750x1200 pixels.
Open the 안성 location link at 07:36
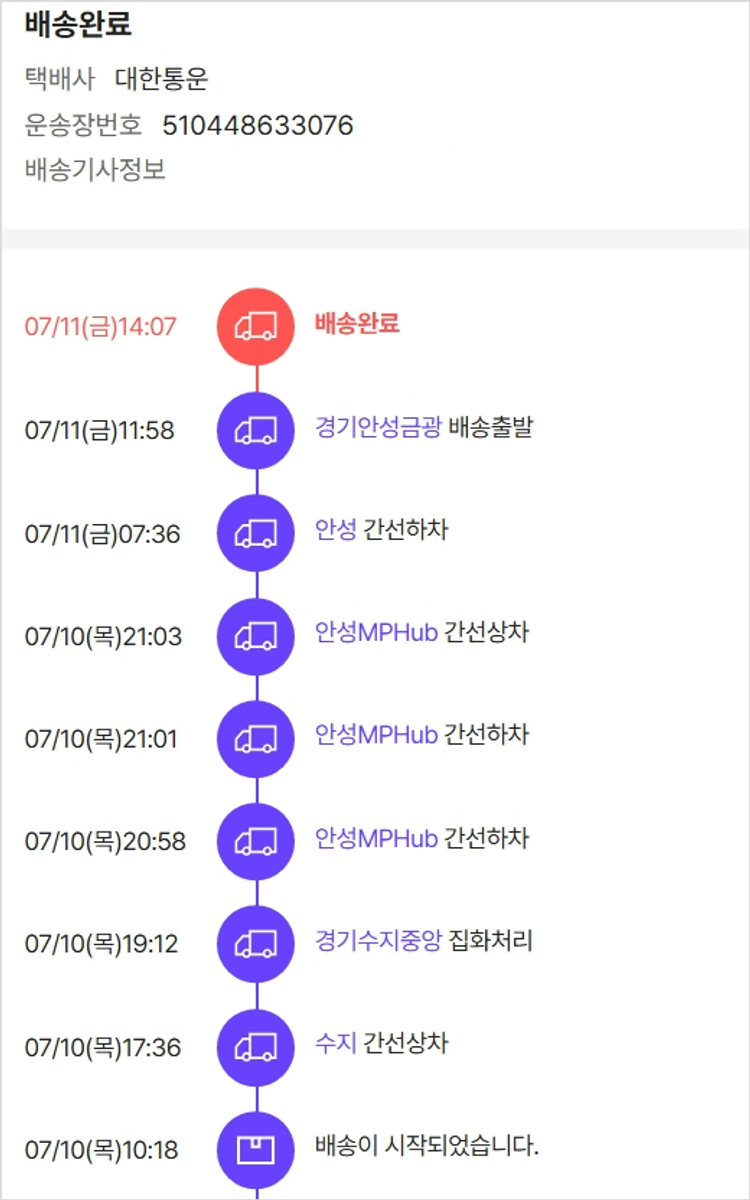pyautogui.click(x=335, y=529)
